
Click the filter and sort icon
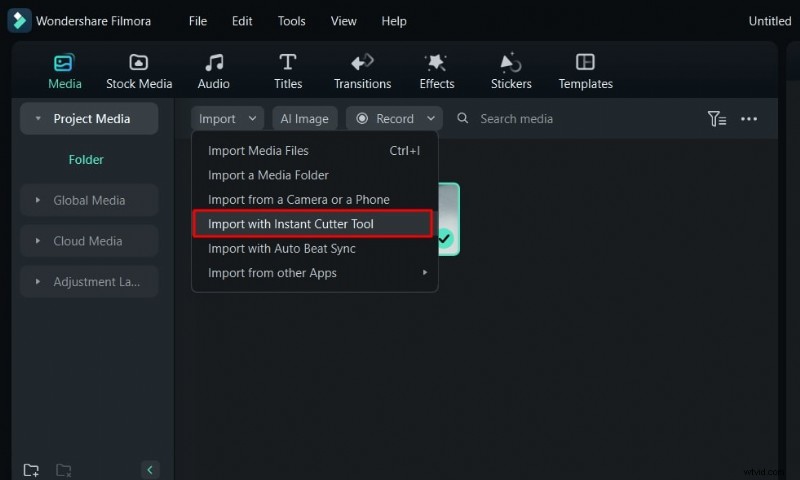[716, 119]
